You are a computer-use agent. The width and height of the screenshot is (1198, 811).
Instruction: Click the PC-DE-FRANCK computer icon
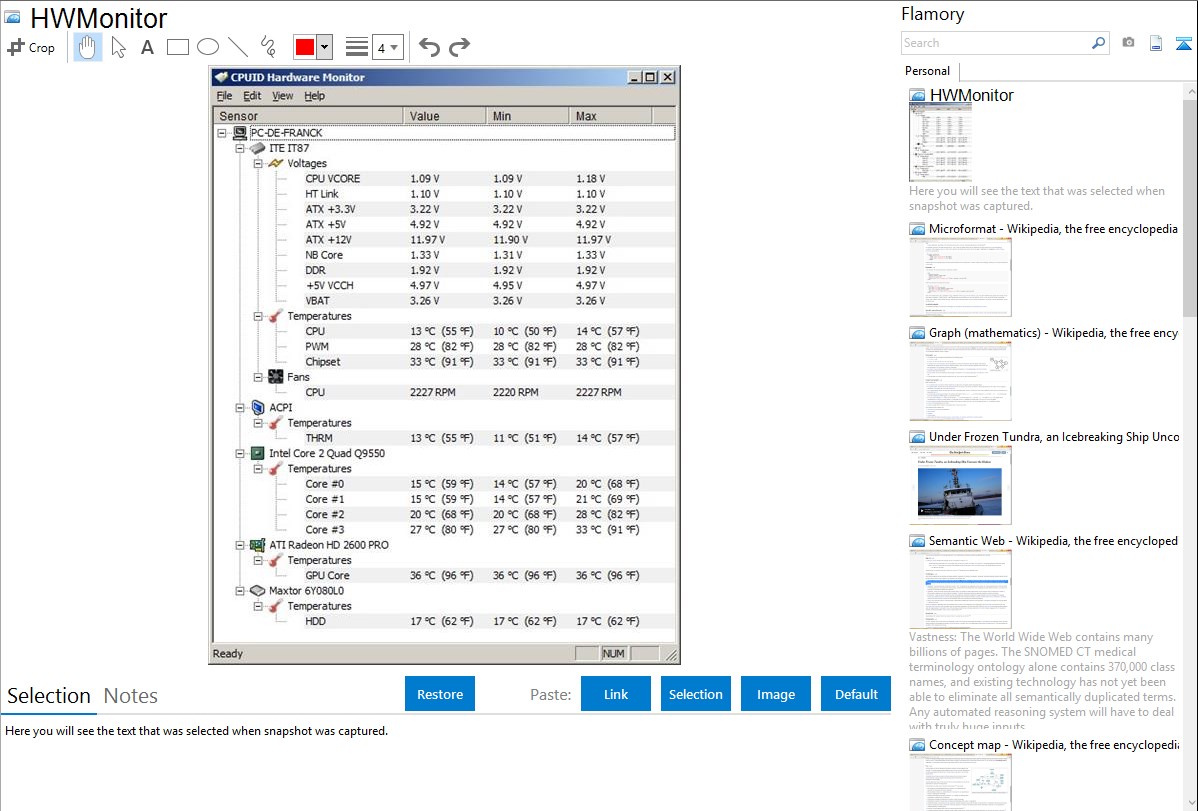coord(240,133)
